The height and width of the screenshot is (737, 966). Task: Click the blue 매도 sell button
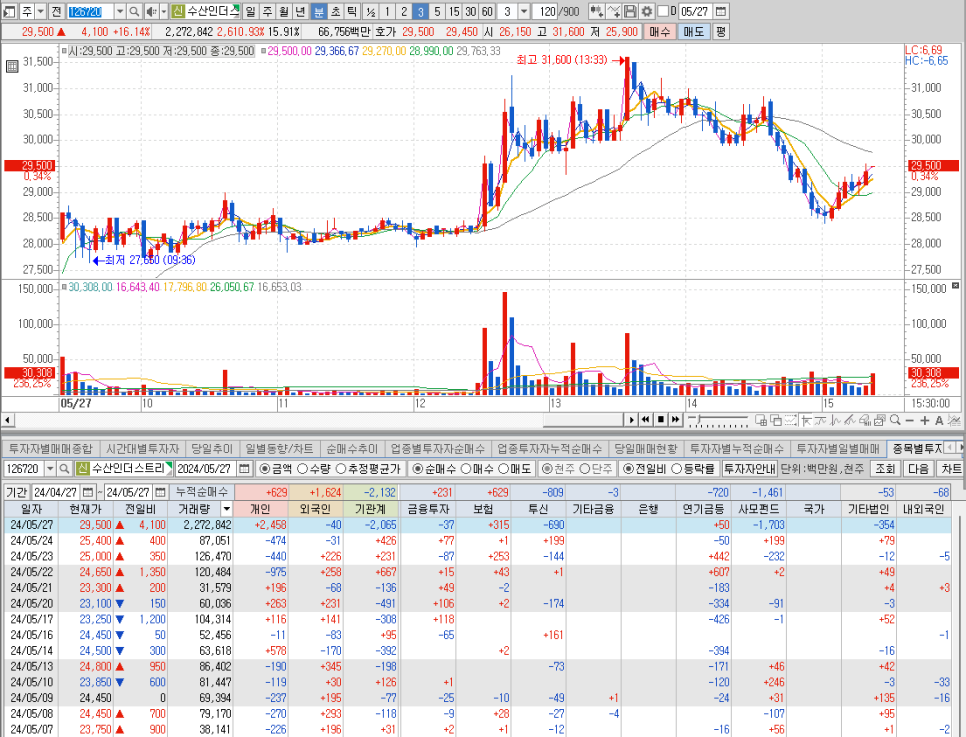tap(694, 31)
